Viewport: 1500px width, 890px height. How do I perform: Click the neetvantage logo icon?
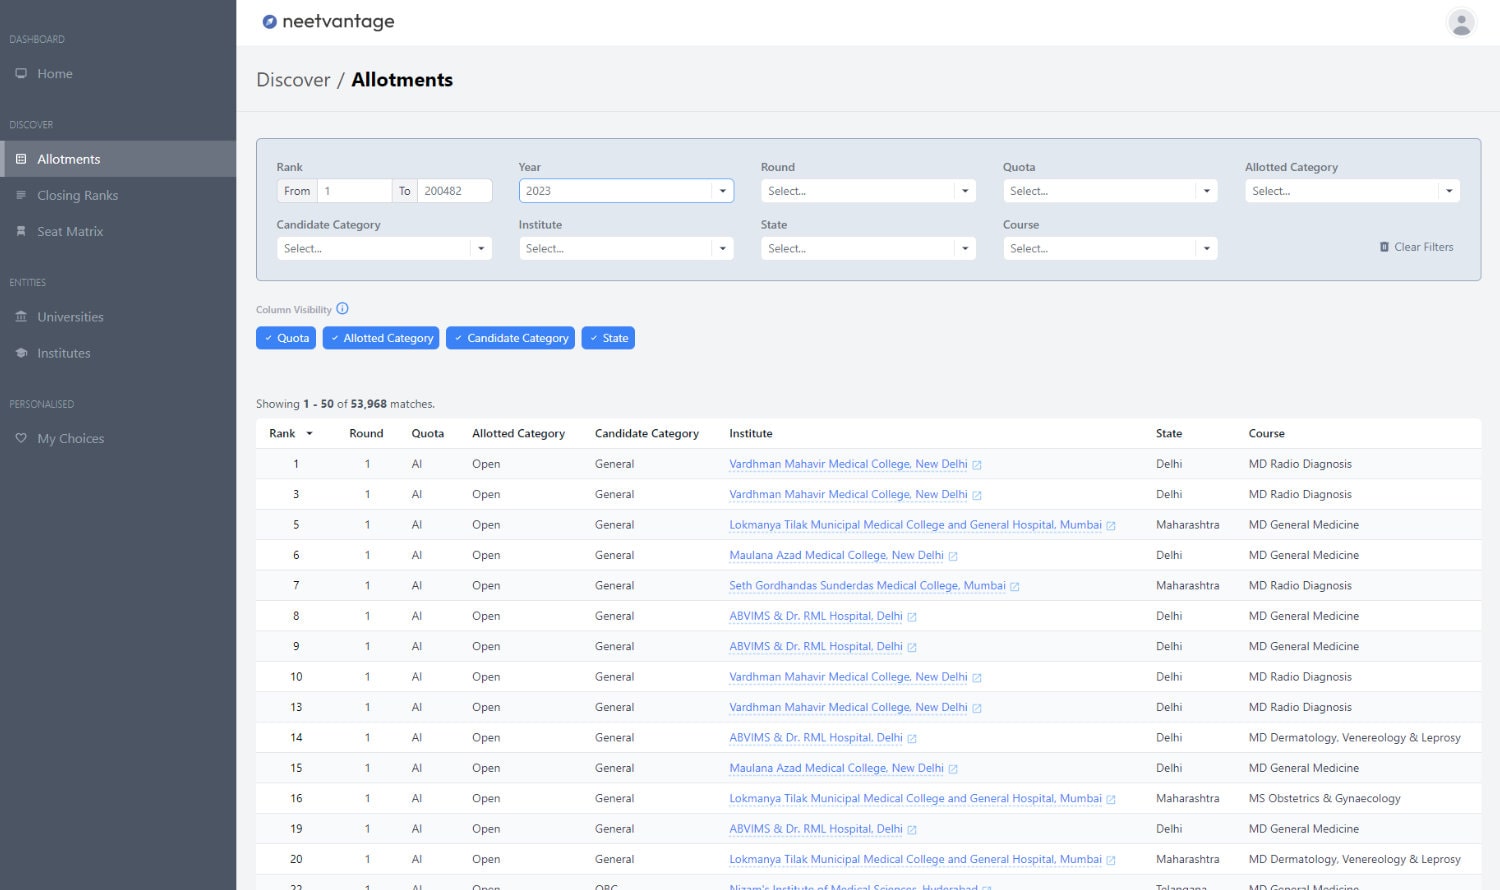click(x=269, y=22)
